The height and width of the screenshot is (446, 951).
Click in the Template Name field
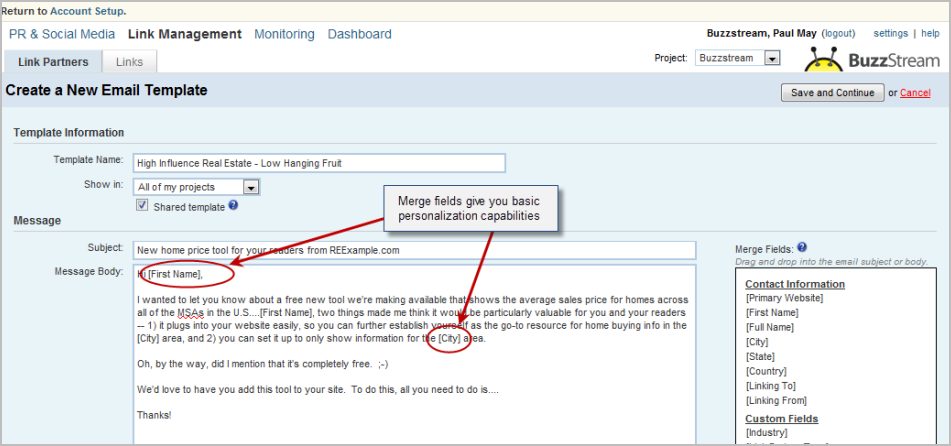coord(319,163)
